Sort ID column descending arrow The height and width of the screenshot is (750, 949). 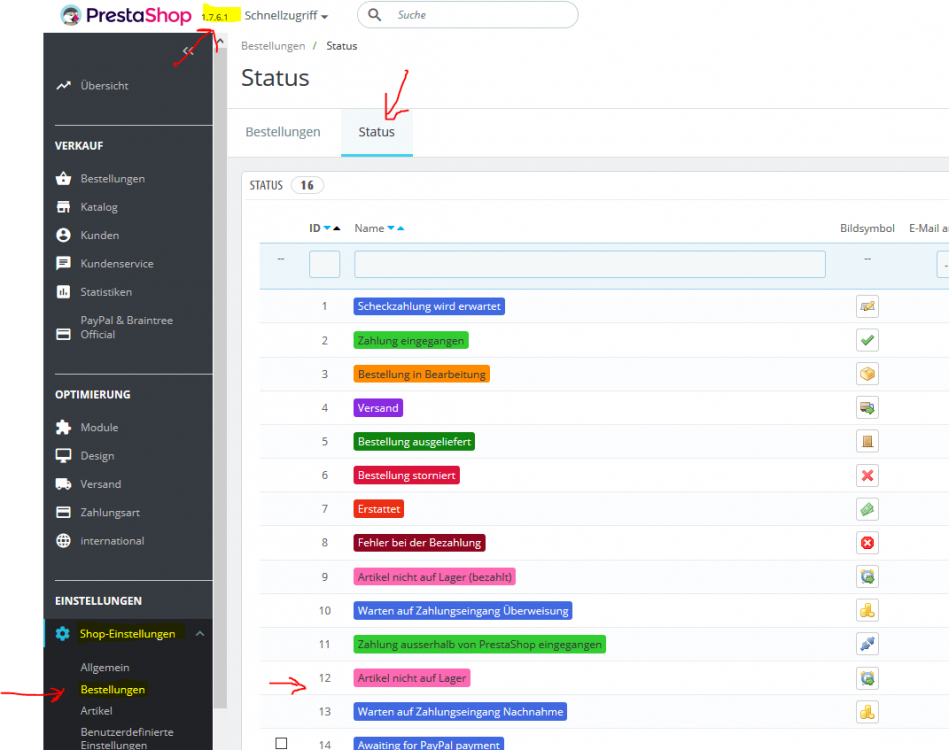(x=327, y=228)
